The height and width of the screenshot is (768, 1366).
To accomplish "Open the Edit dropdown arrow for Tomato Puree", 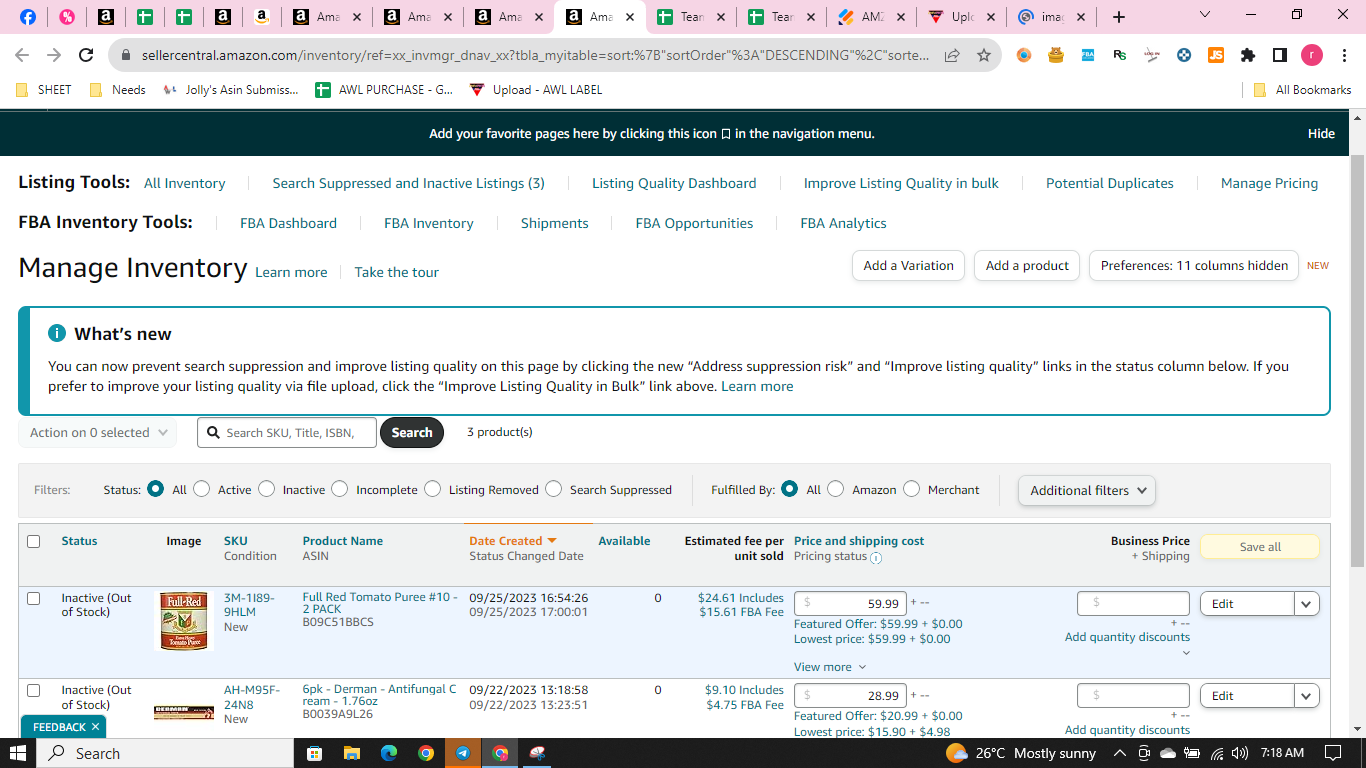I will (1307, 604).
